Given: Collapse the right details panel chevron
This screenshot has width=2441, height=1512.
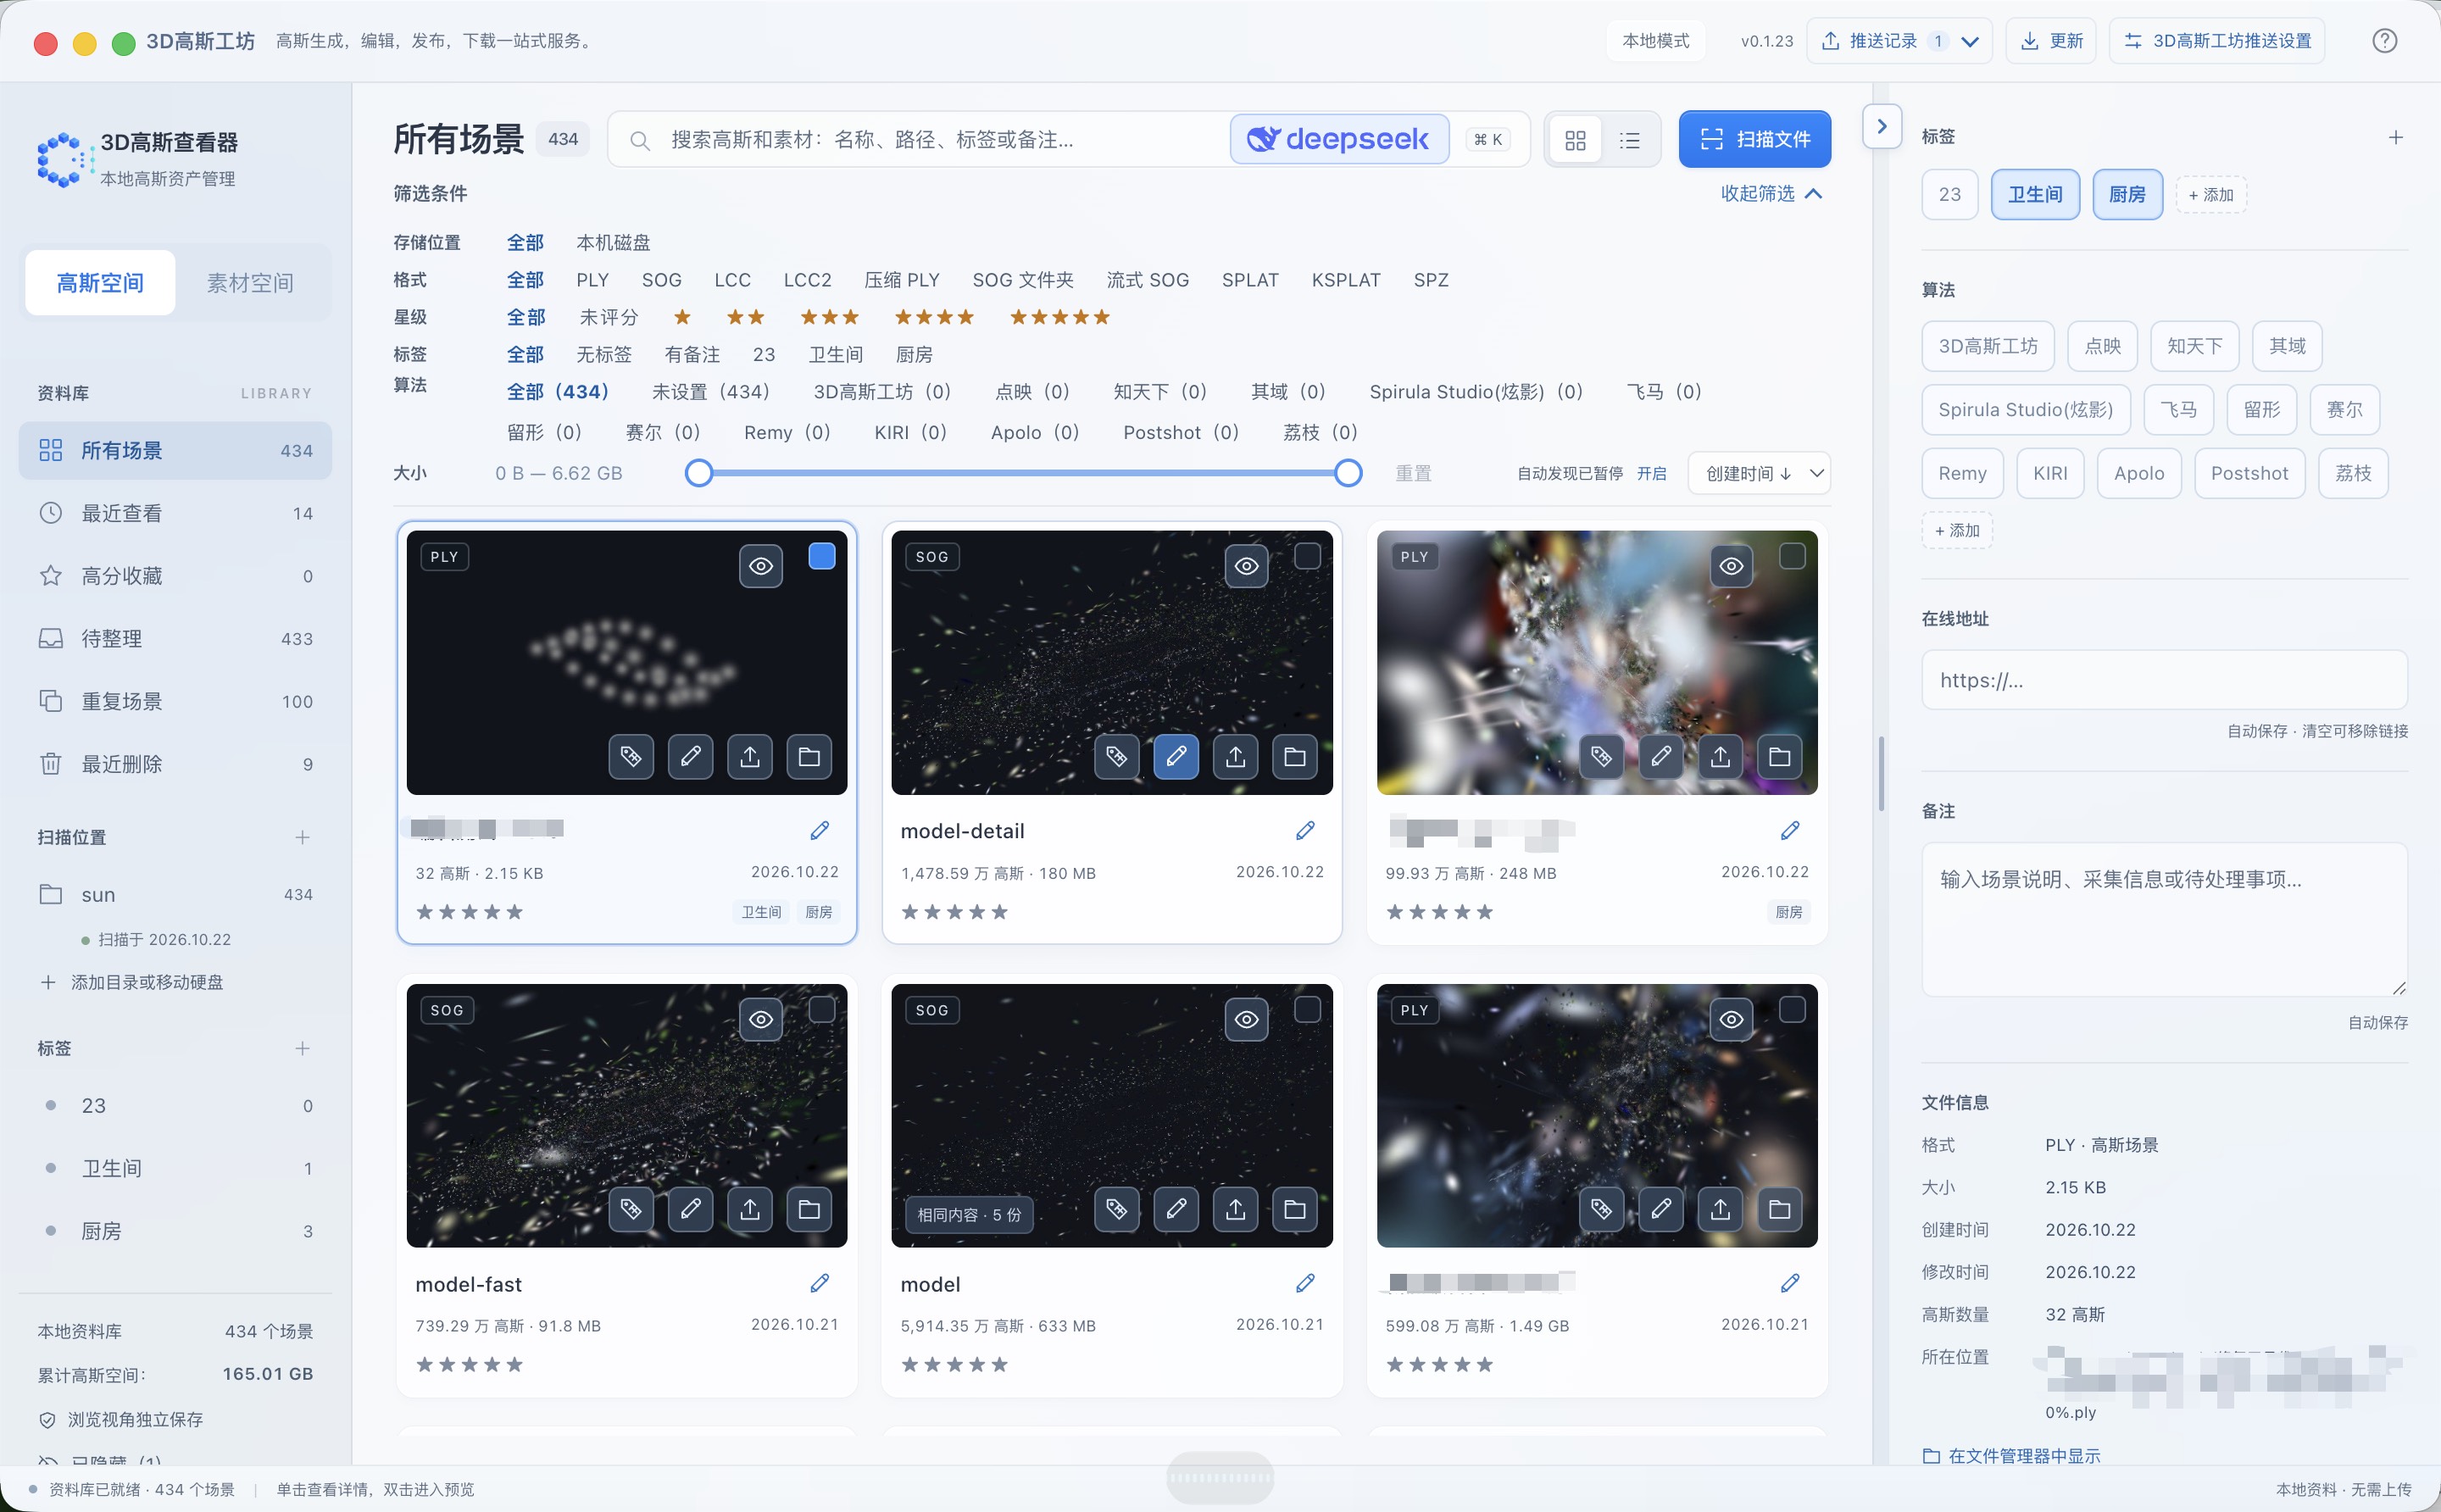Looking at the screenshot, I should [1882, 126].
